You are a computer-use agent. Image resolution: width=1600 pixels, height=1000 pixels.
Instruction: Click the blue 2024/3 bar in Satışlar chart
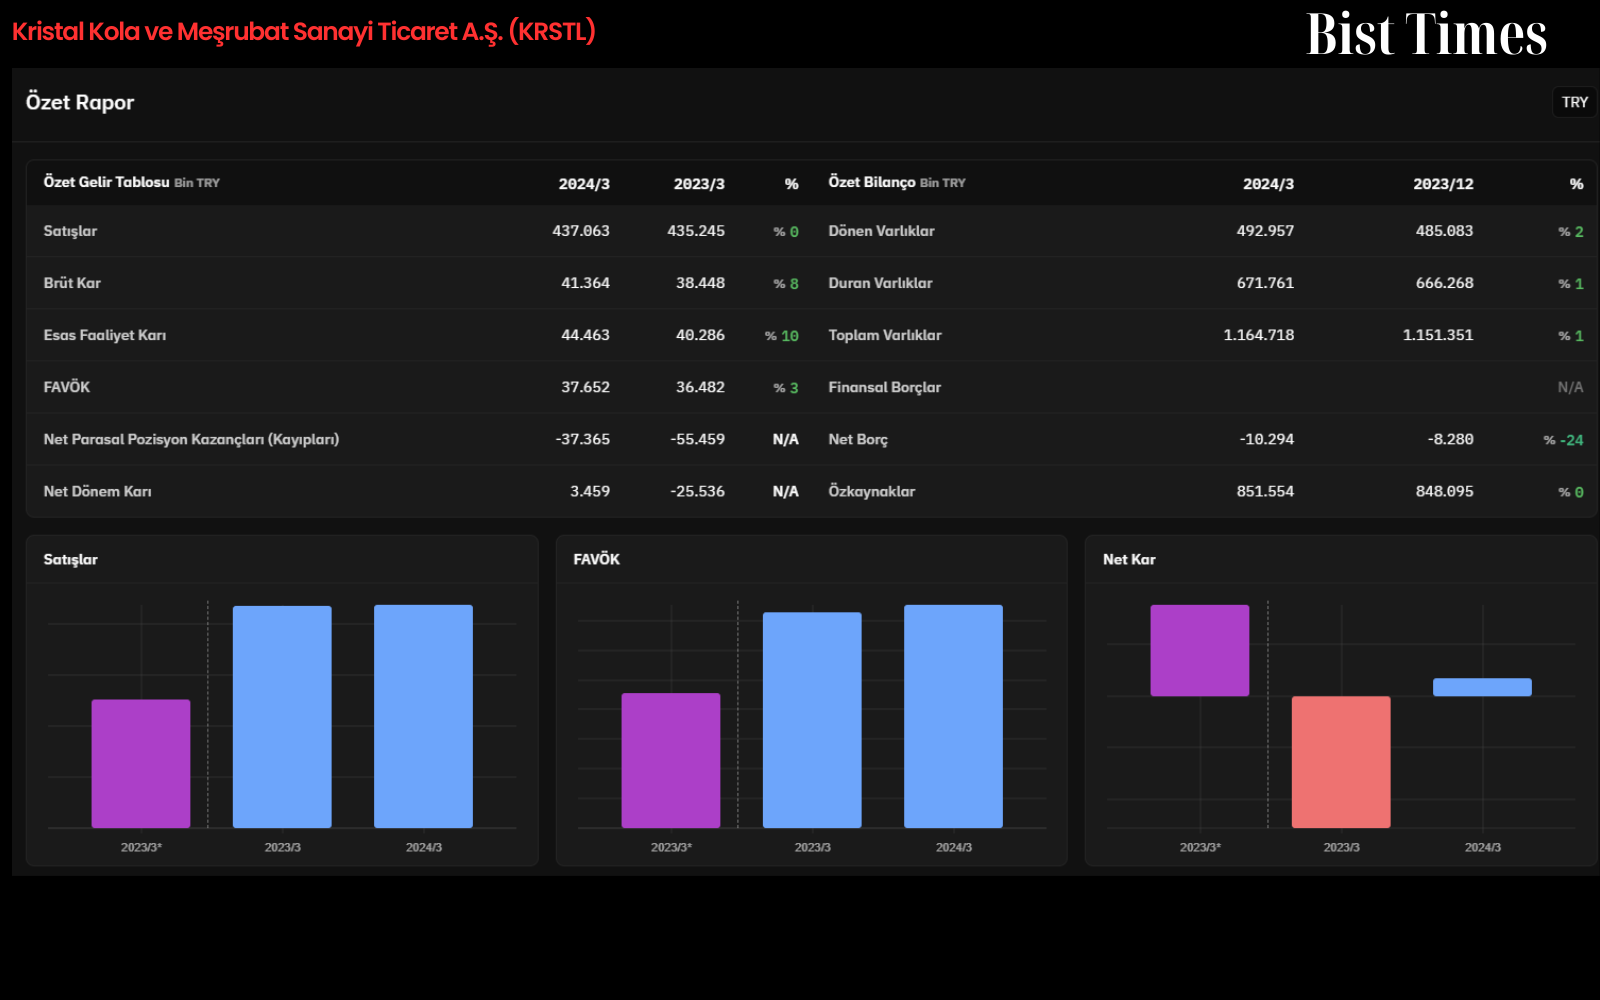click(x=423, y=716)
